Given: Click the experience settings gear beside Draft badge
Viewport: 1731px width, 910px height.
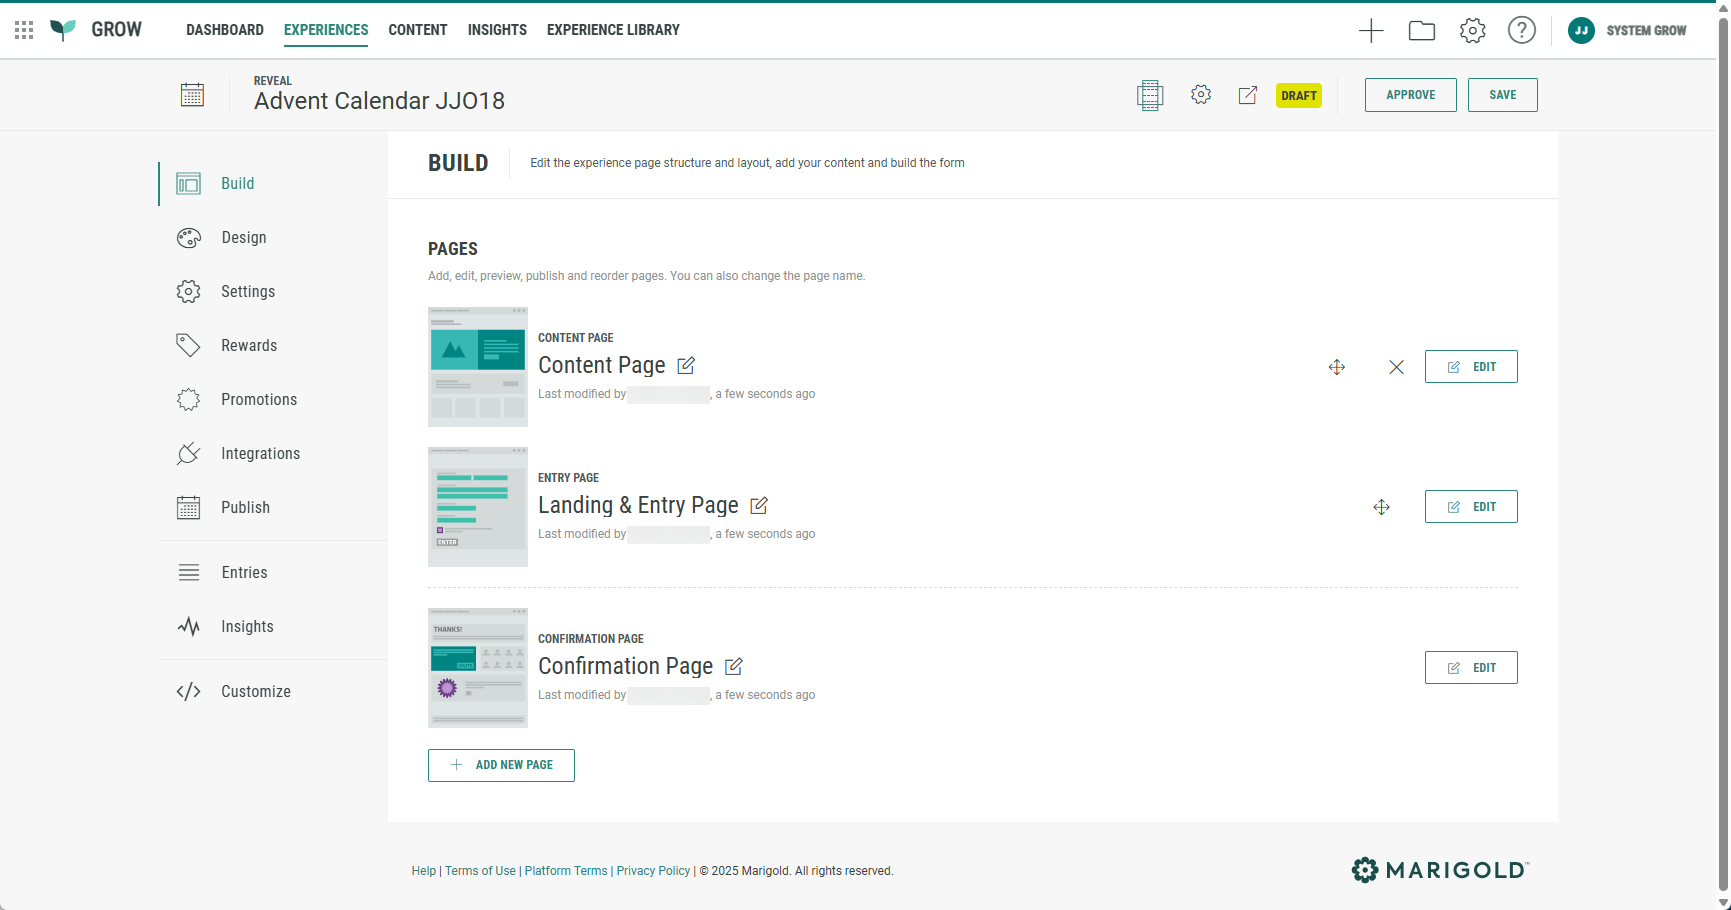Looking at the screenshot, I should pos(1201,95).
